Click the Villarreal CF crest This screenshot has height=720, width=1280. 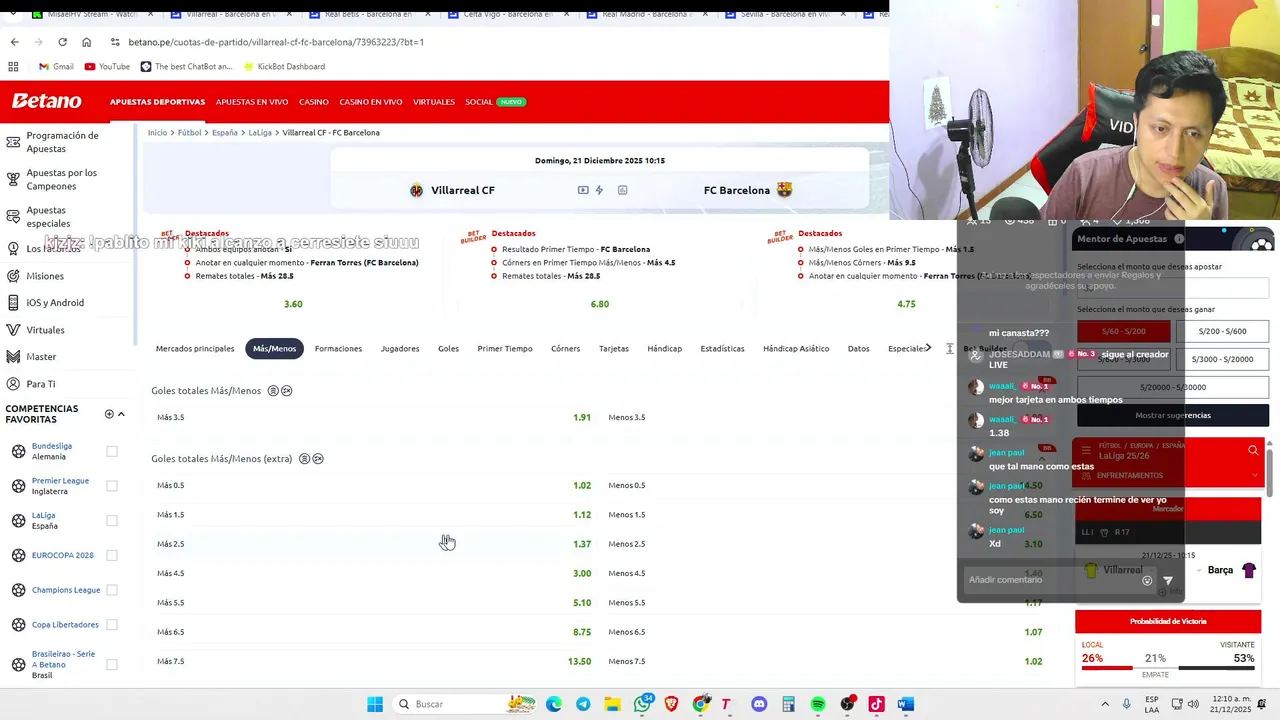point(417,190)
